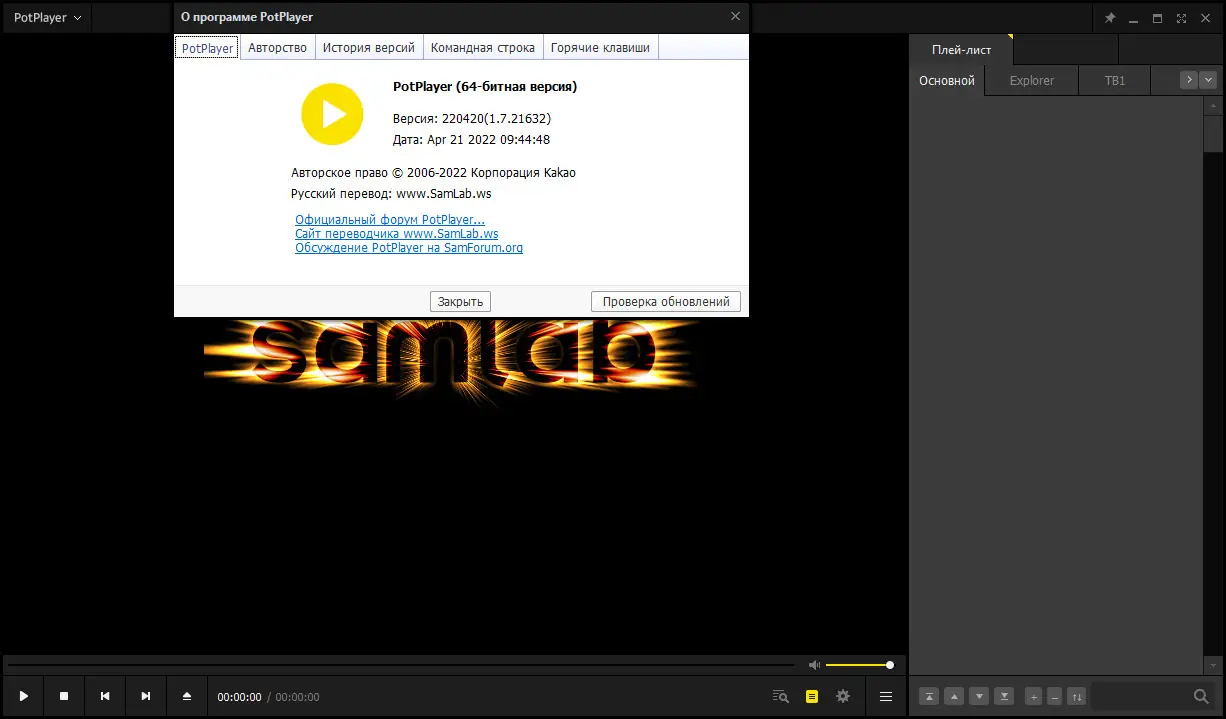The width and height of the screenshot is (1226, 719).
Task: Click the pin-on-top icon in title bar
Action: tap(1110, 17)
